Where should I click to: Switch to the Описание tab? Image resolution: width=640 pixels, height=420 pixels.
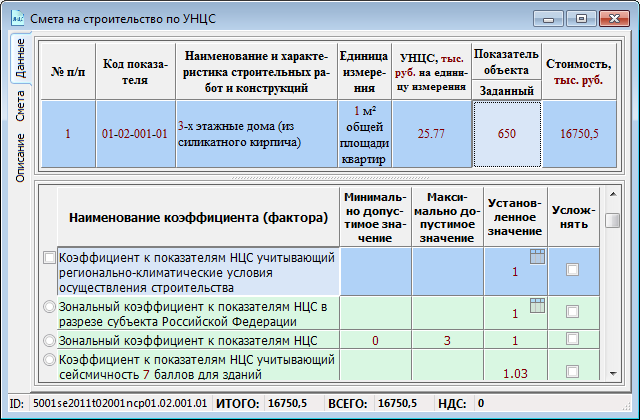coord(20,158)
